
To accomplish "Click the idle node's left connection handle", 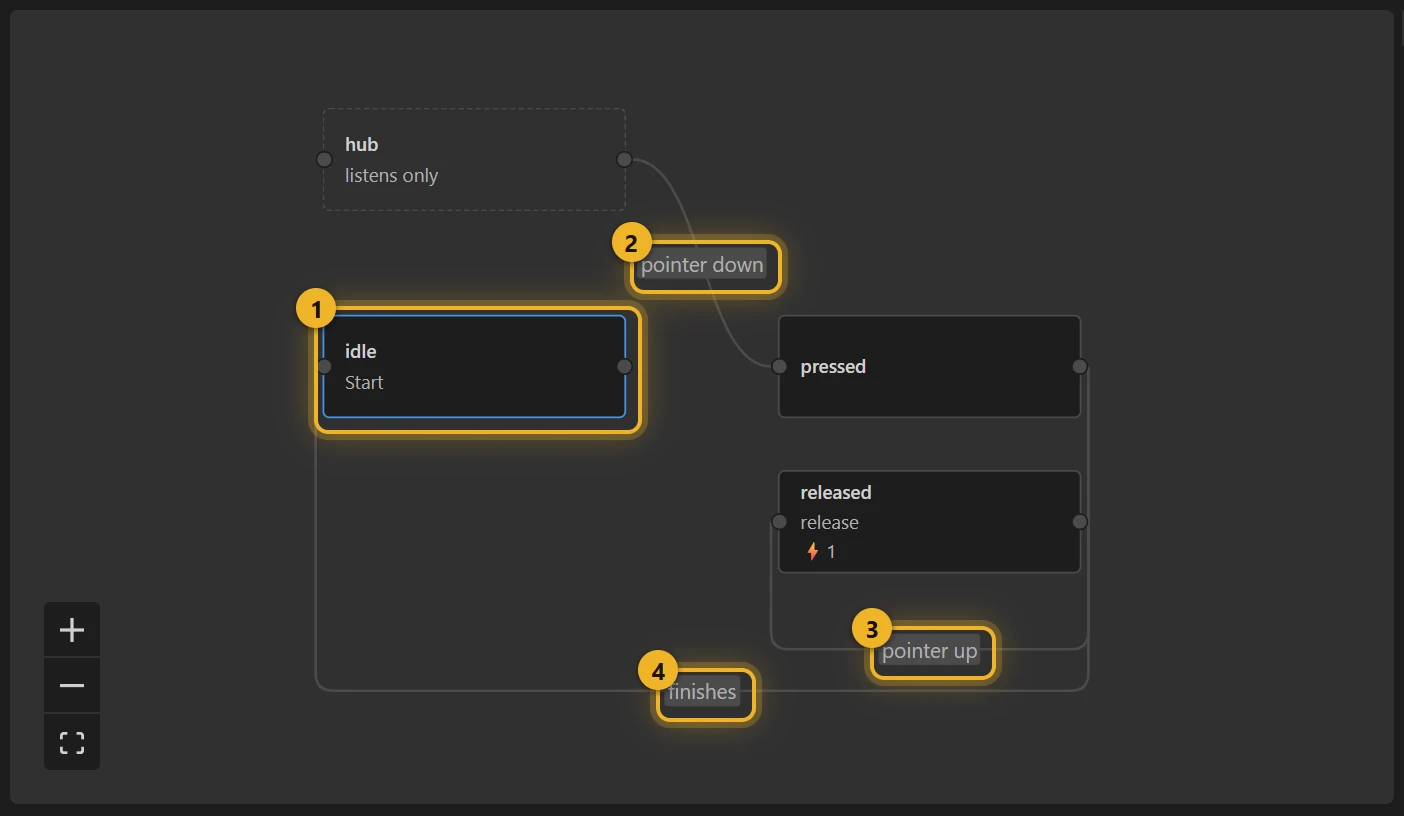I will [324, 367].
